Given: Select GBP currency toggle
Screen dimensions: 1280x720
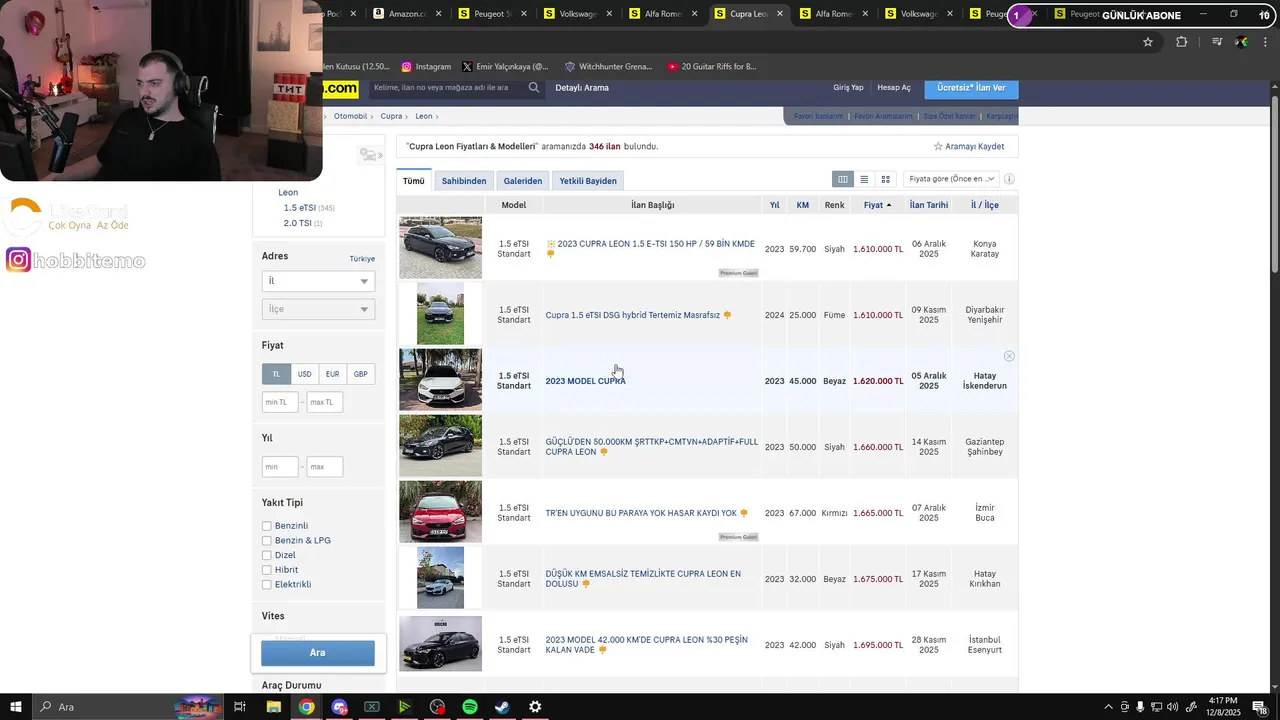Looking at the screenshot, I should coord(360,374).
